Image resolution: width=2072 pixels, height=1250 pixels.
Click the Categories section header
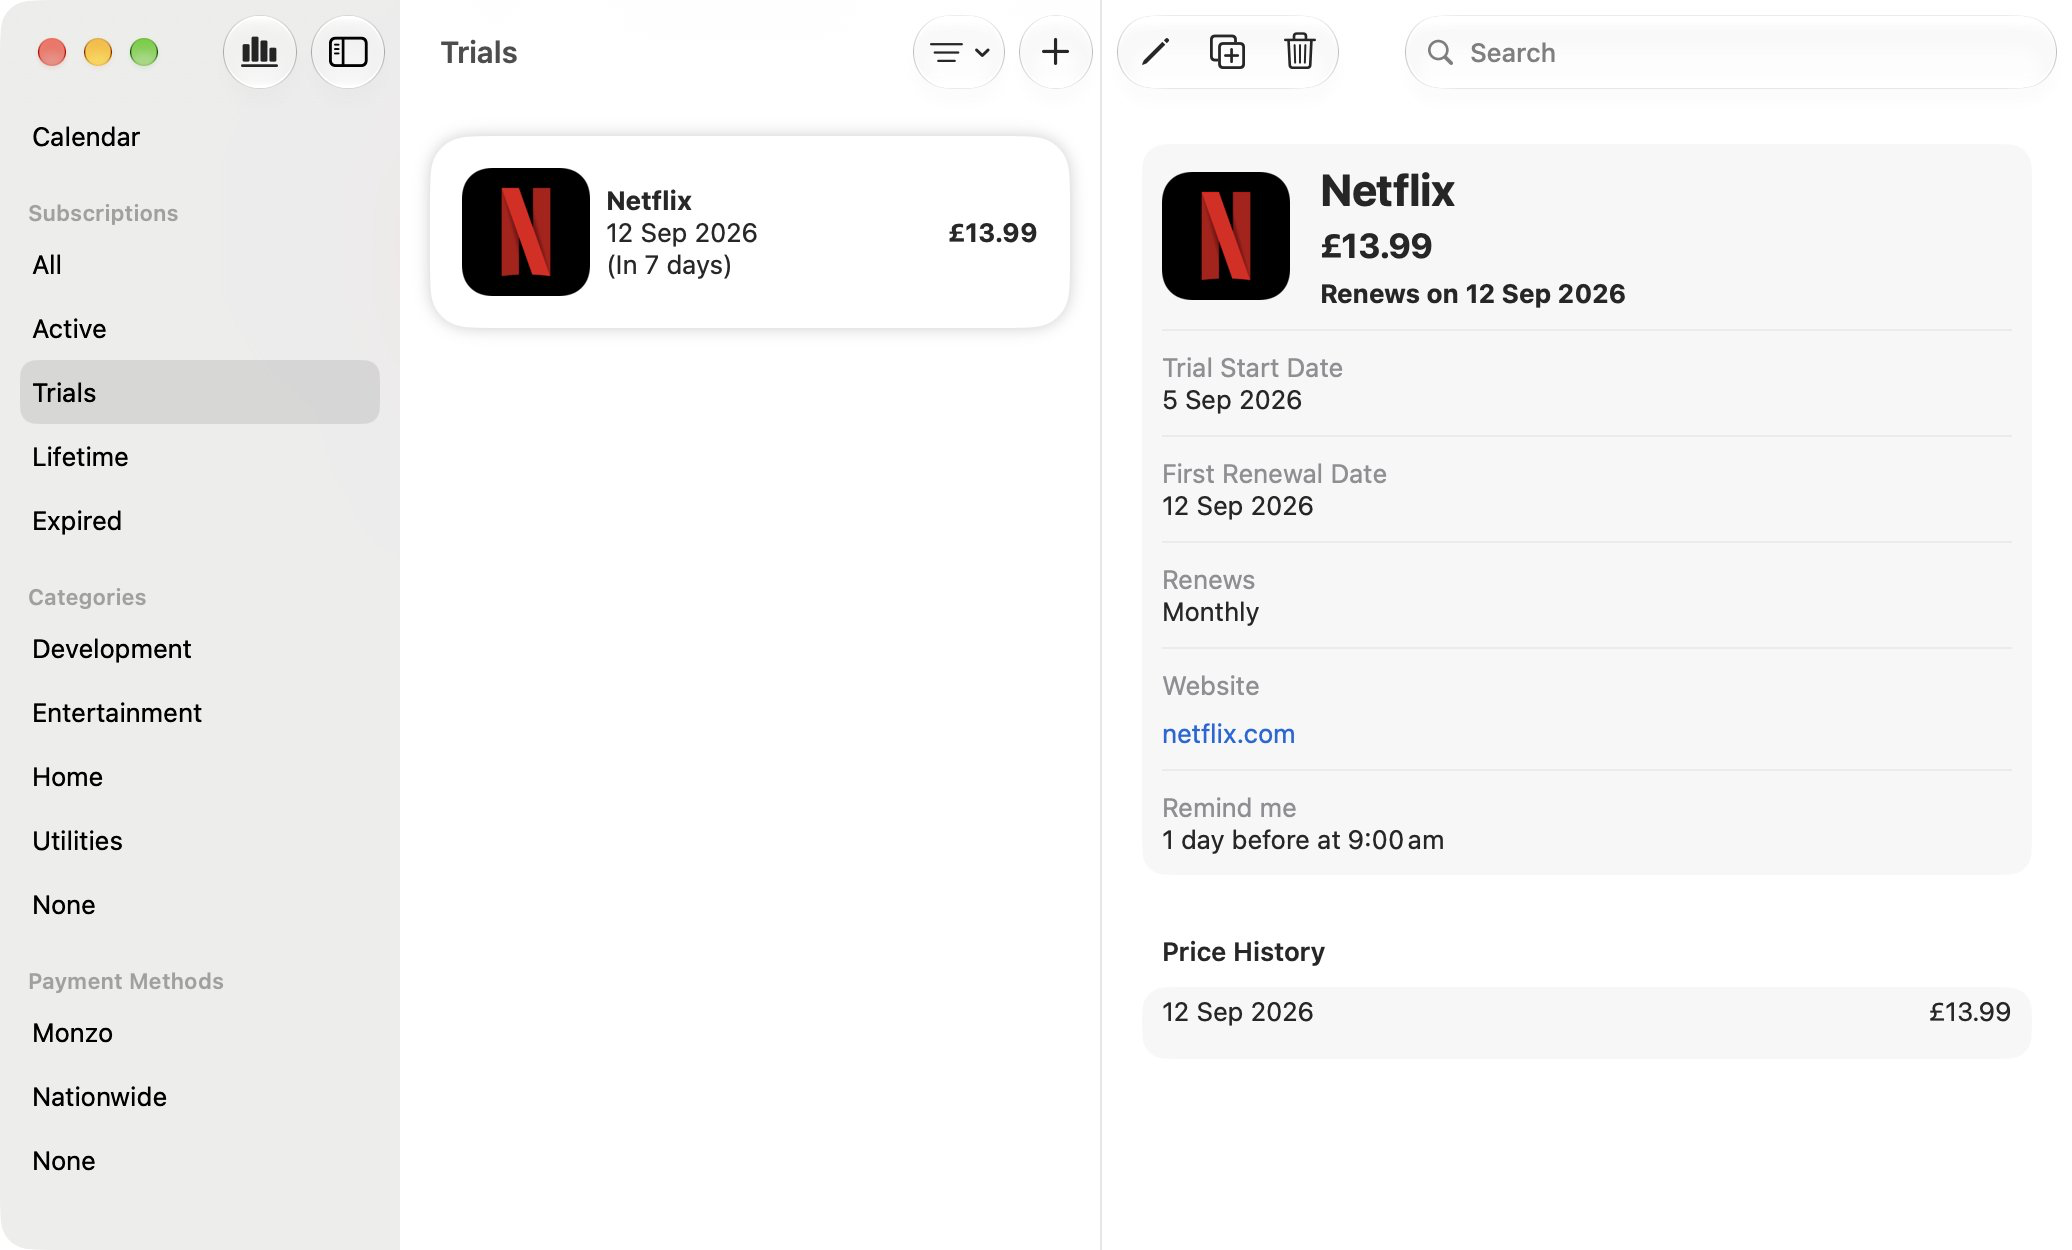(x=87, y=597)
